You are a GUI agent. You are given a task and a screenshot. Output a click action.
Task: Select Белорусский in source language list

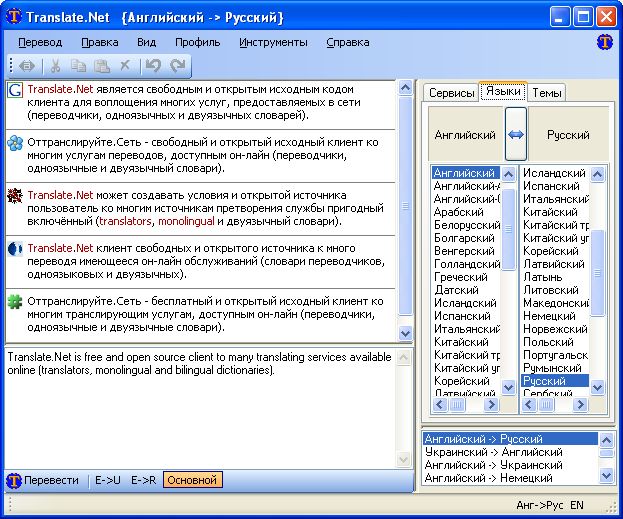click(465, 225)
